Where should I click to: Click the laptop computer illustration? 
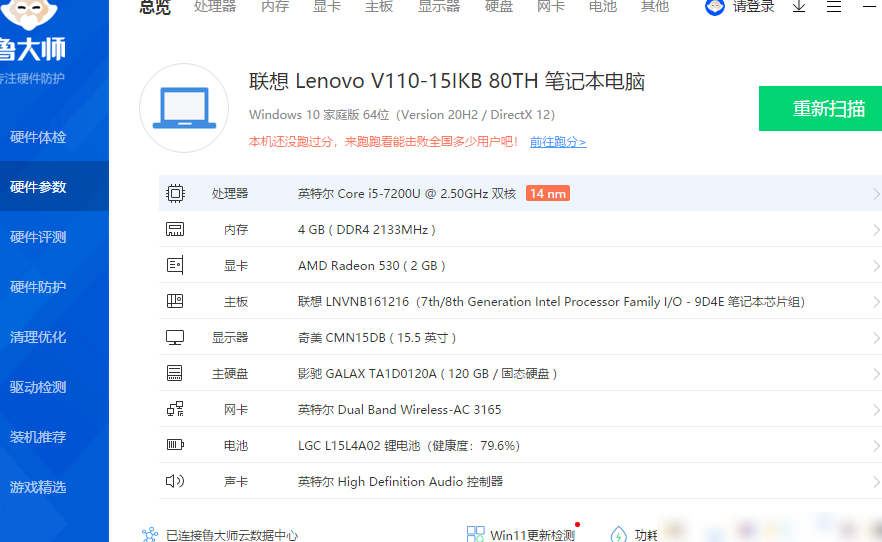(x=184, y=107)
